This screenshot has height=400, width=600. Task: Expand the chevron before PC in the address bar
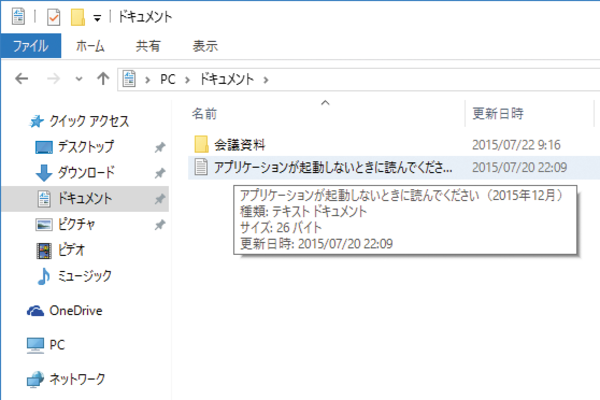coord(147,80)
